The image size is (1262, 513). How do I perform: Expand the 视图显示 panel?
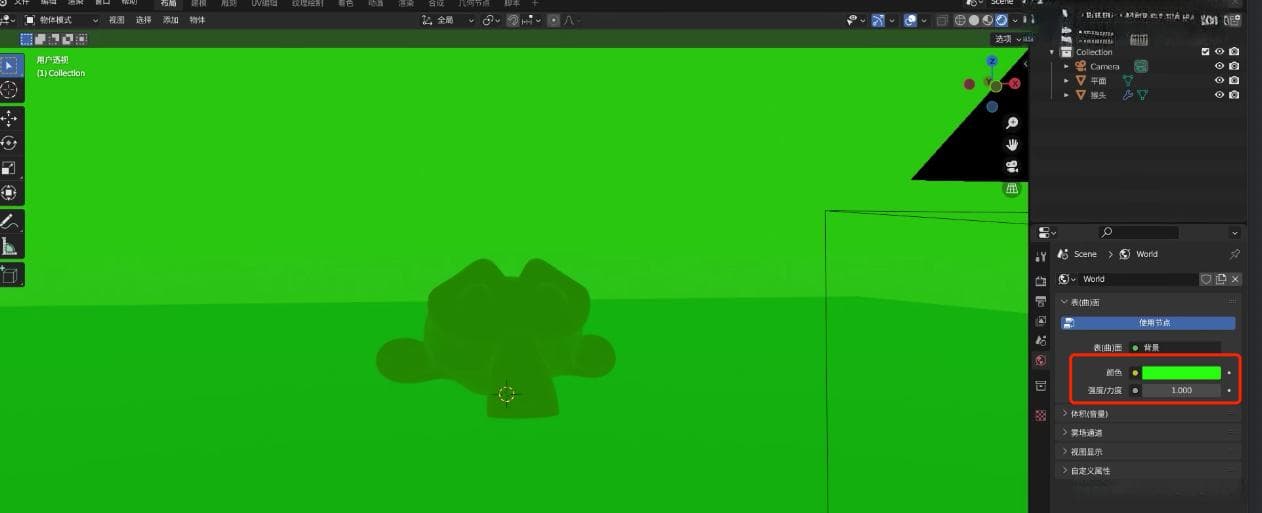[1148, 451]
